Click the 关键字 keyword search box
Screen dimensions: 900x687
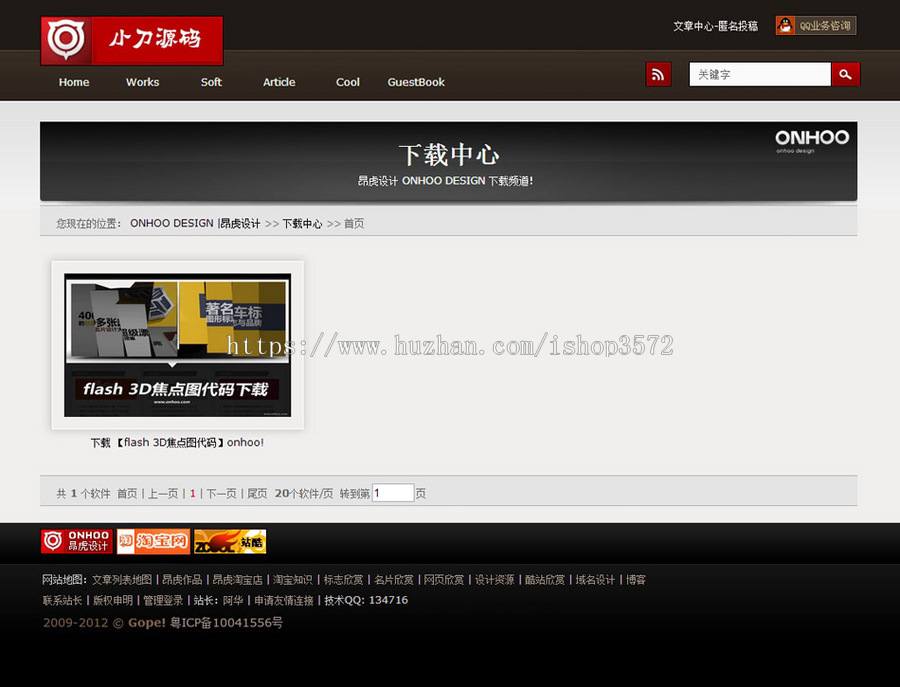759,74
